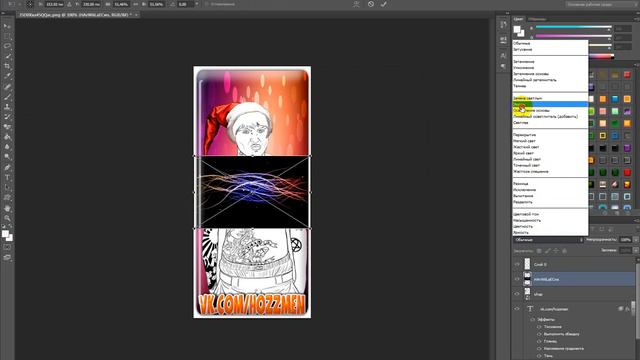Select the Pen tool
This screenshot has width=640, height=360.
click(7, 168)
